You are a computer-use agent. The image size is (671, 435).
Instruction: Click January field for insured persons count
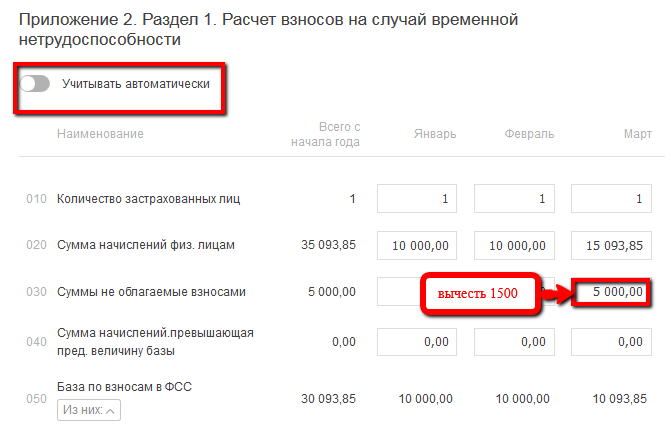[418, 199]
